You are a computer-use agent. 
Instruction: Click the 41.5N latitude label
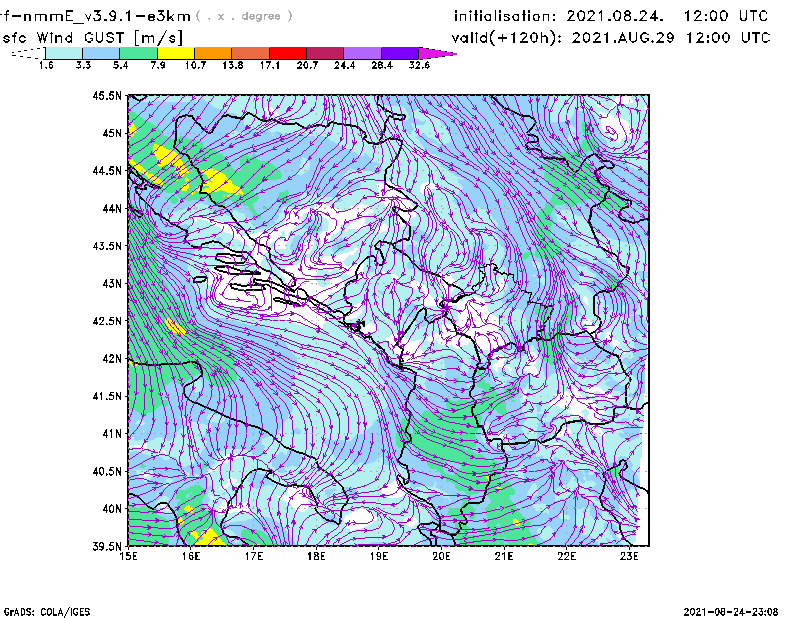coord(107,396)
